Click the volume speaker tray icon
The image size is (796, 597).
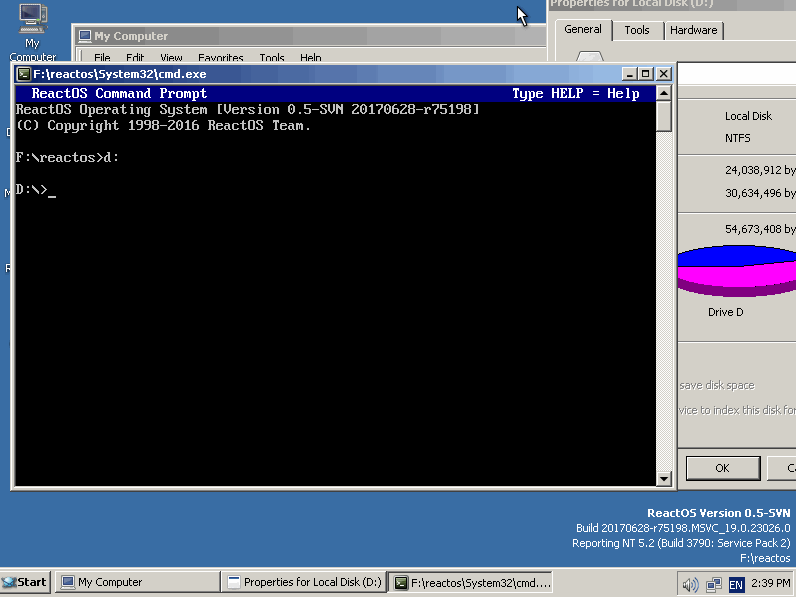coord(690,585)
